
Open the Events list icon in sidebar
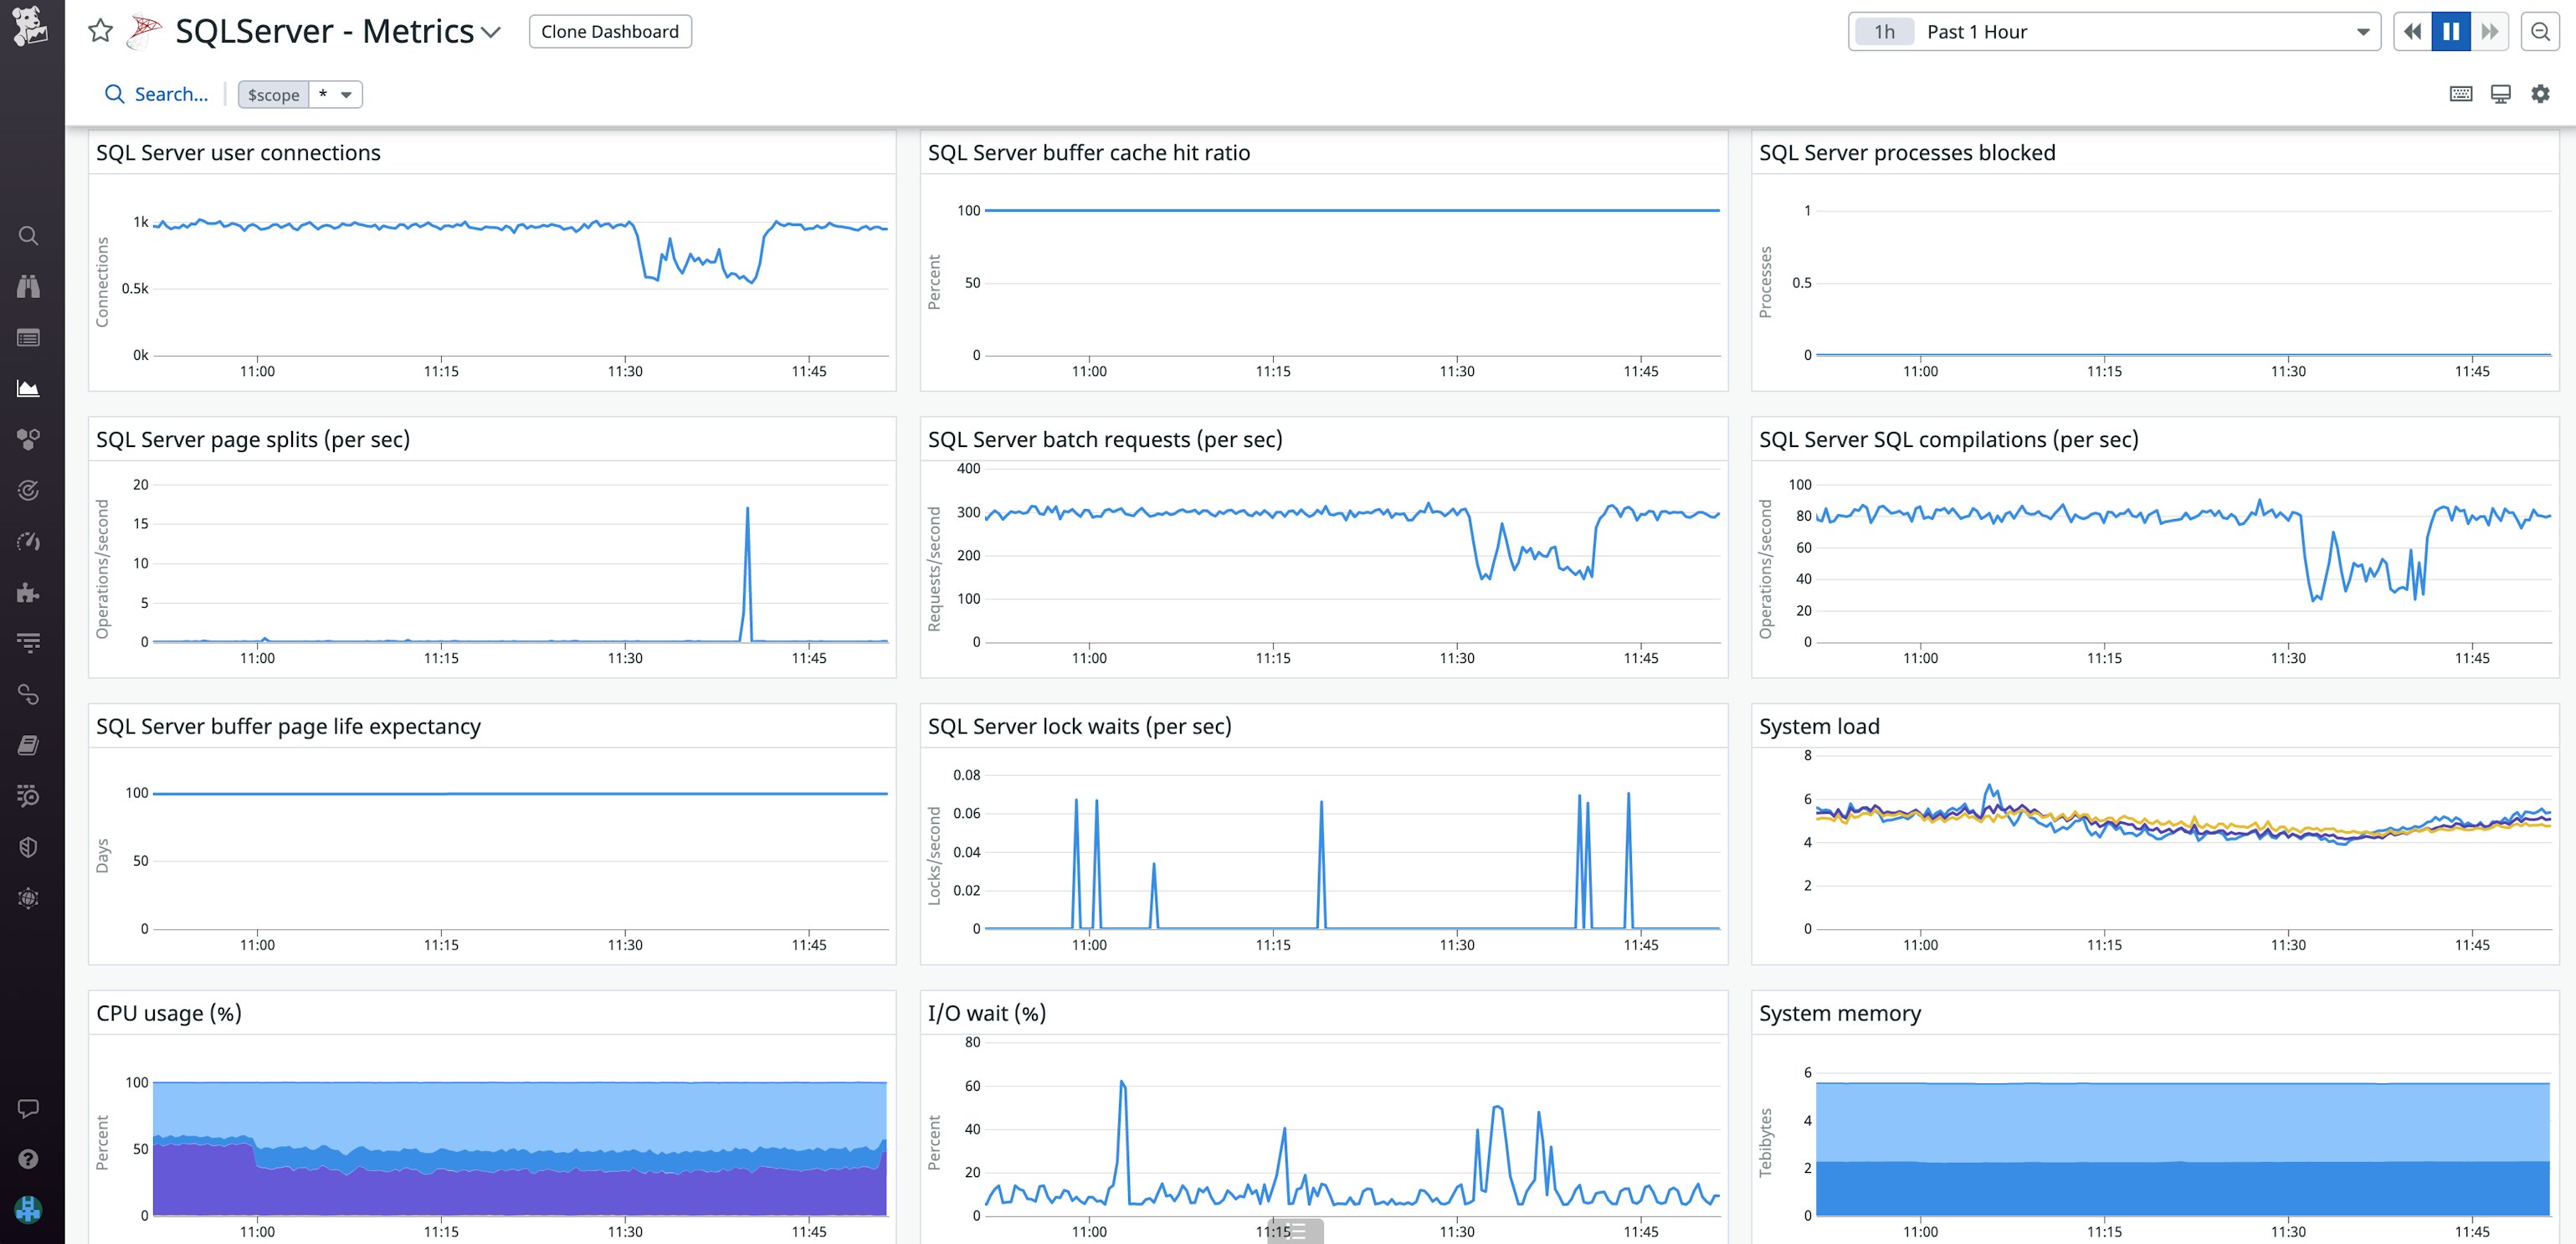[28, 337]
